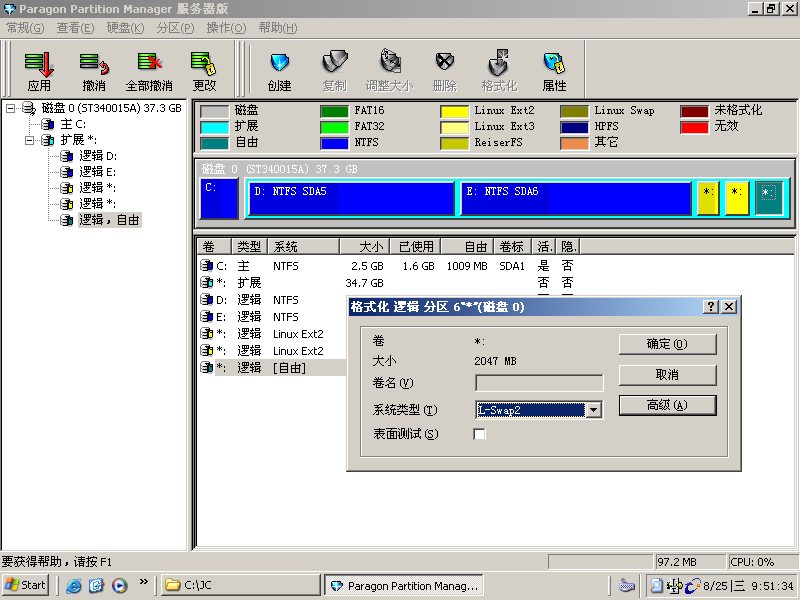This screenshot has height=600, width=800.
Task: Open the 常规(G) menu
Action: coord(25,28)
